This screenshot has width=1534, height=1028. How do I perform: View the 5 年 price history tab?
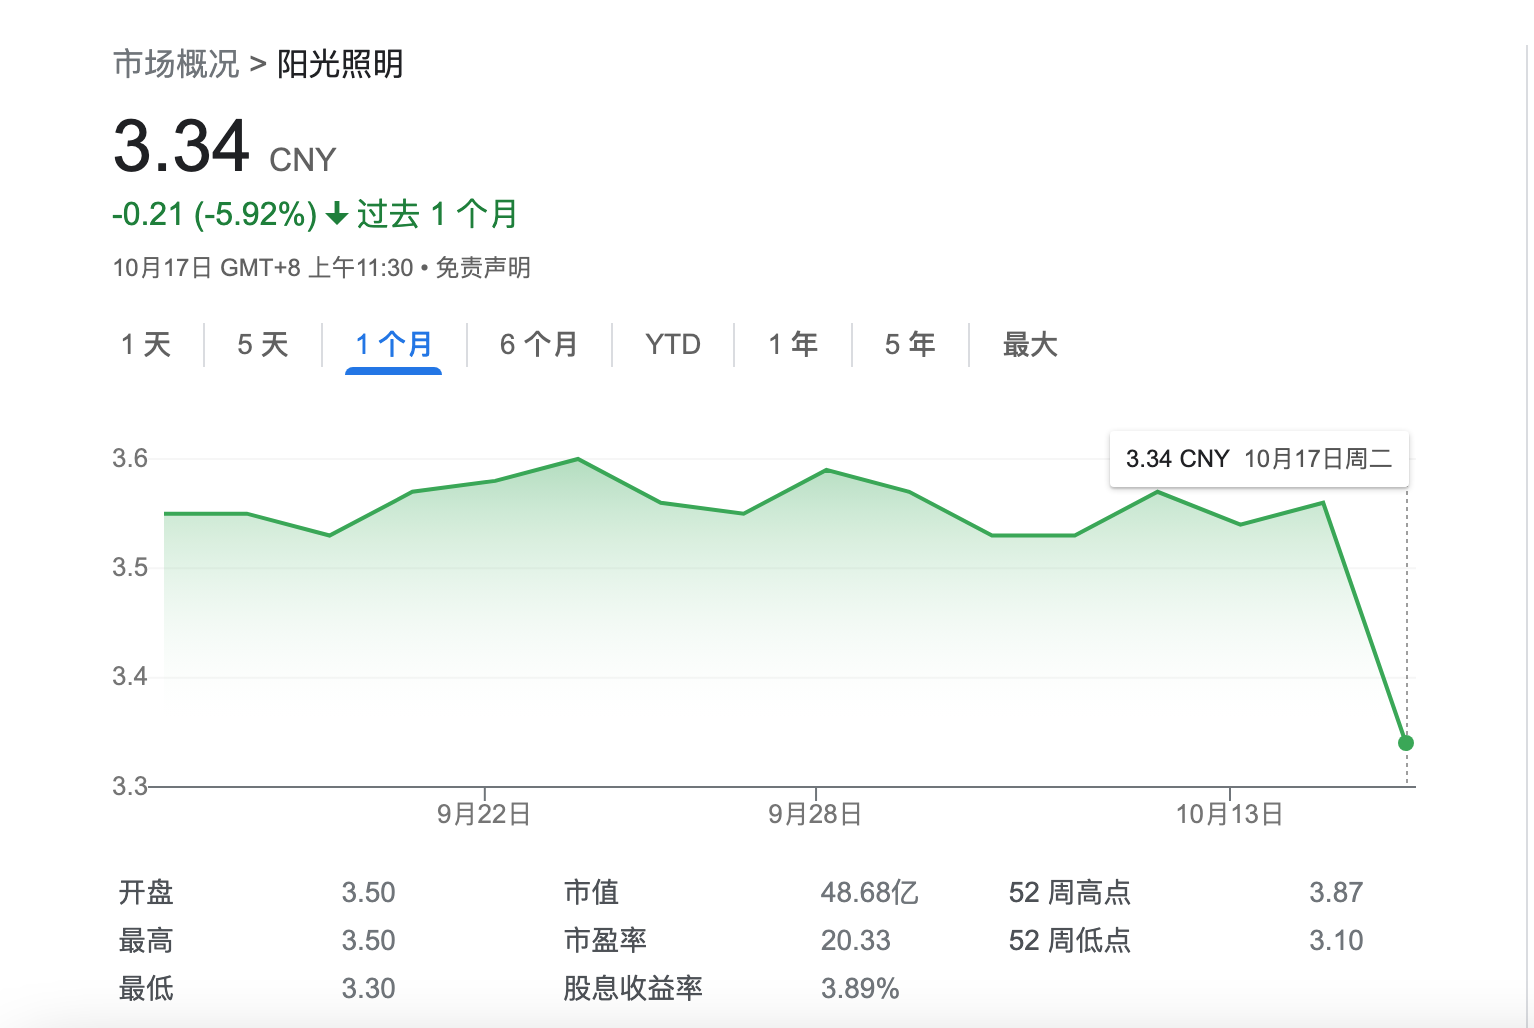tap(910, 345)
